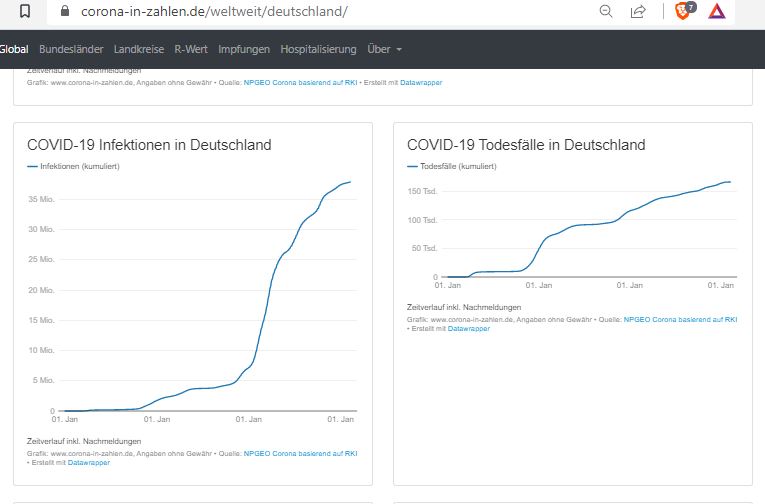Click the Datawrapper link in the topmost card
Screen dimensions: 765x504
click(421, 82)
